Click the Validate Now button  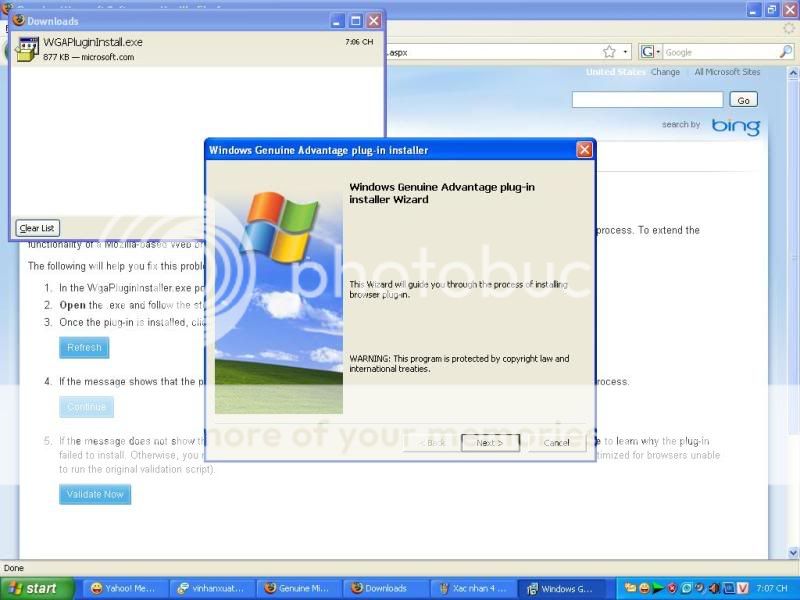point(95,494)
